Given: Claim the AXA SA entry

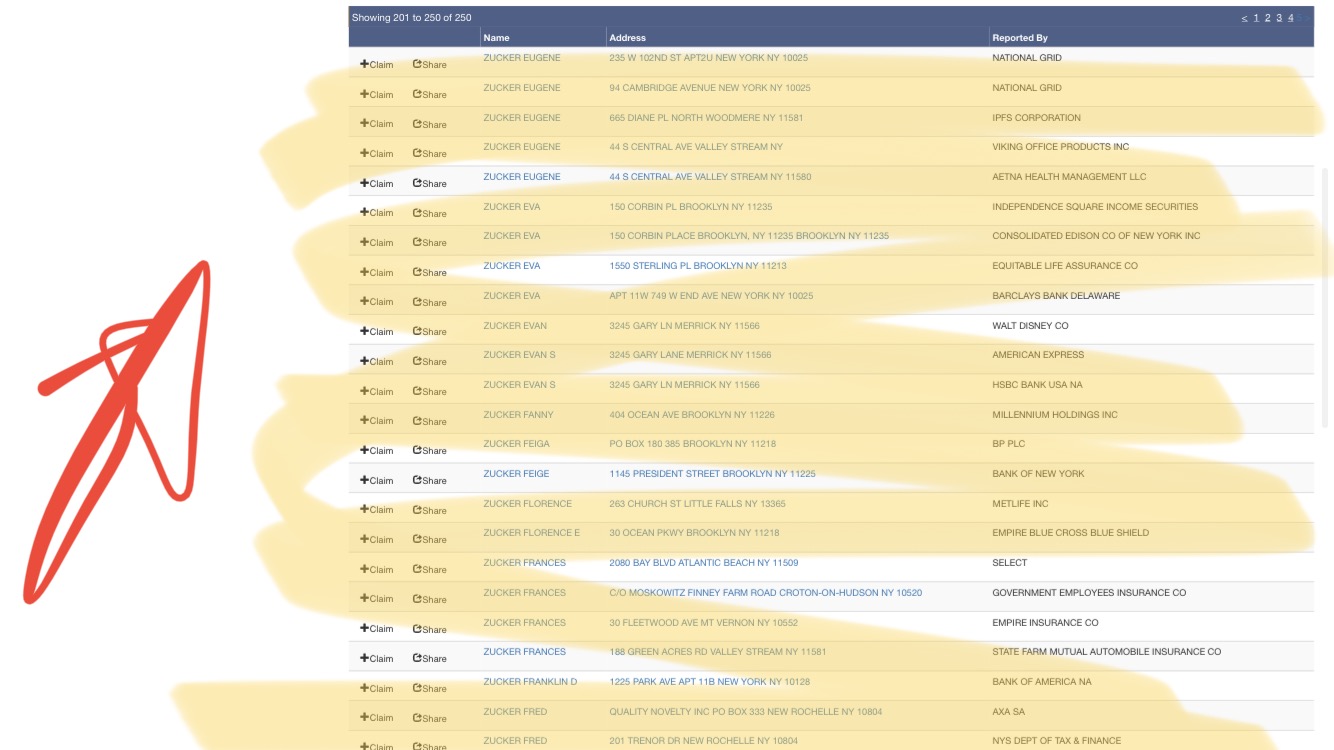Looking at the screenshot, I should pos(377,718).
